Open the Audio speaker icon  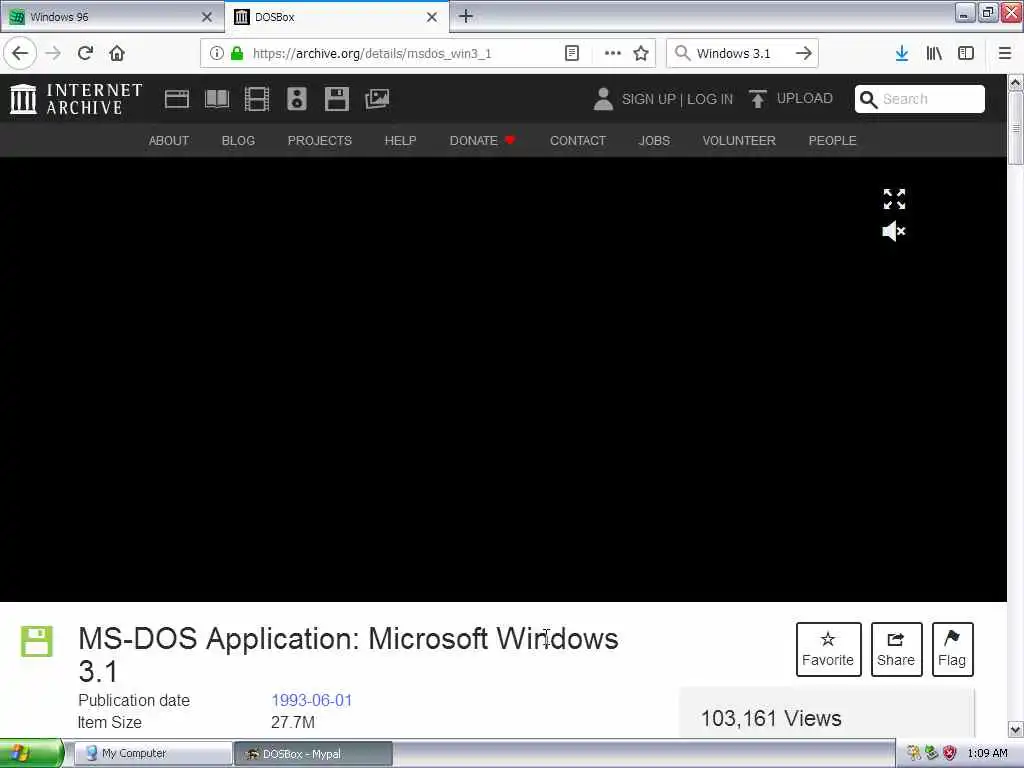(296, 99)
